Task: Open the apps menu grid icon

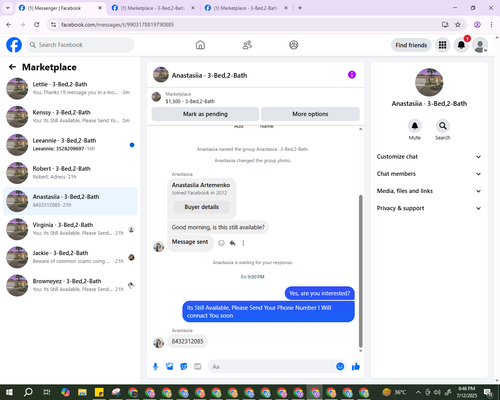Action: pyautogui.click(x=442, y=45)
